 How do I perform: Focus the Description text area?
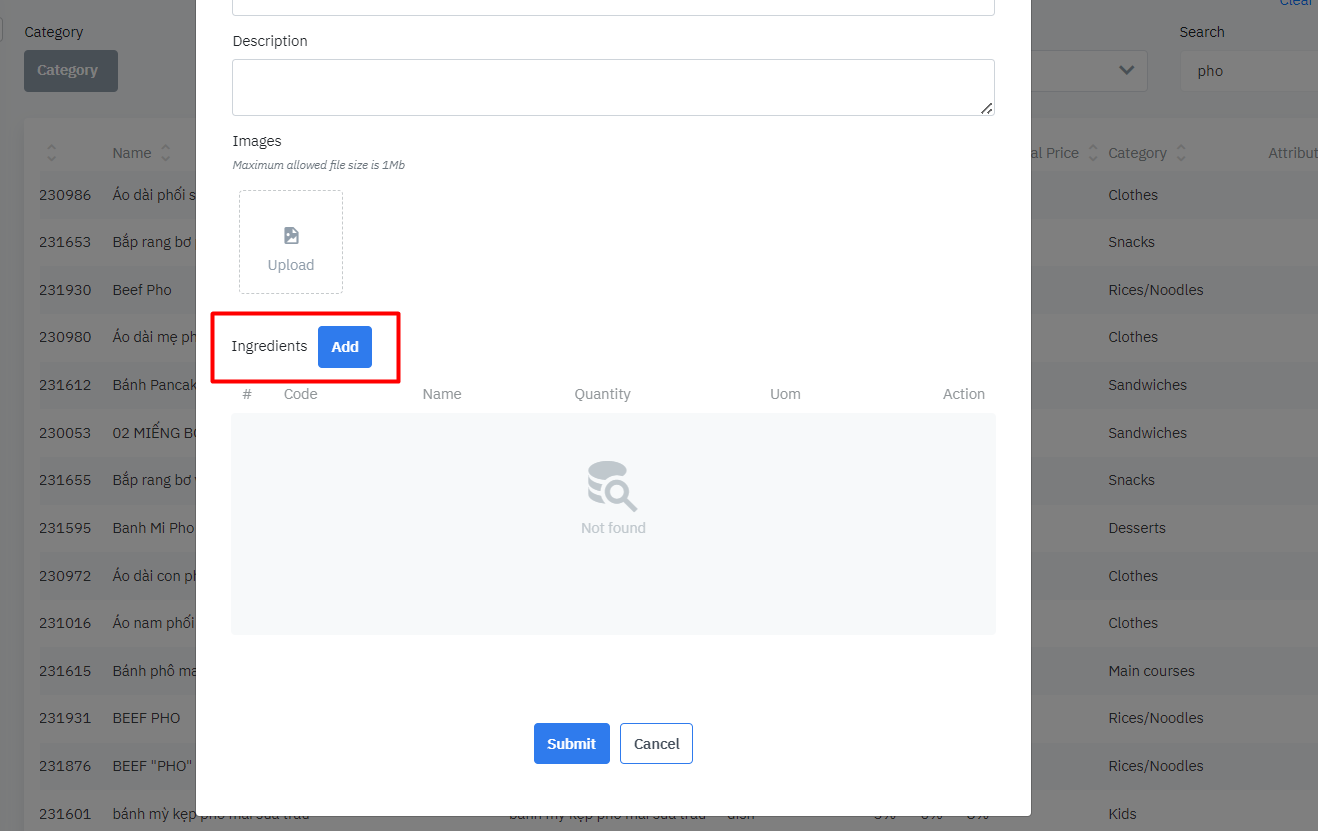[x=612, y=87]
